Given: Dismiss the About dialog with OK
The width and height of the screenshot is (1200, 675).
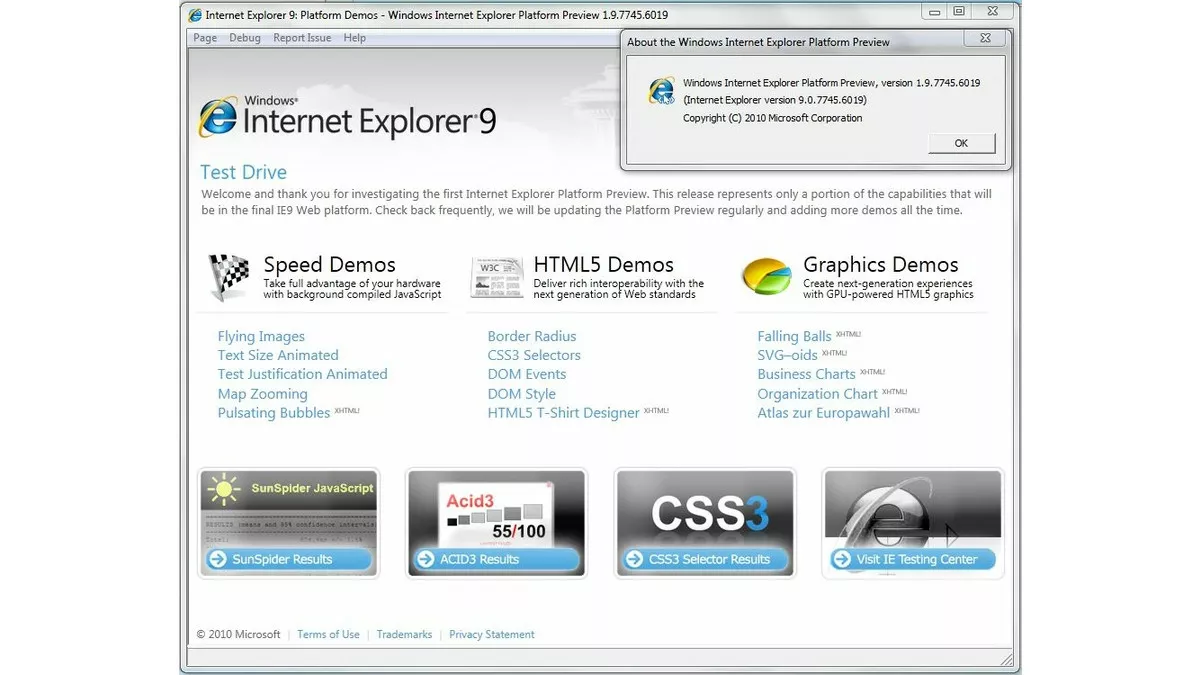Looking at the screenshot, I should (x=960, y=143).
